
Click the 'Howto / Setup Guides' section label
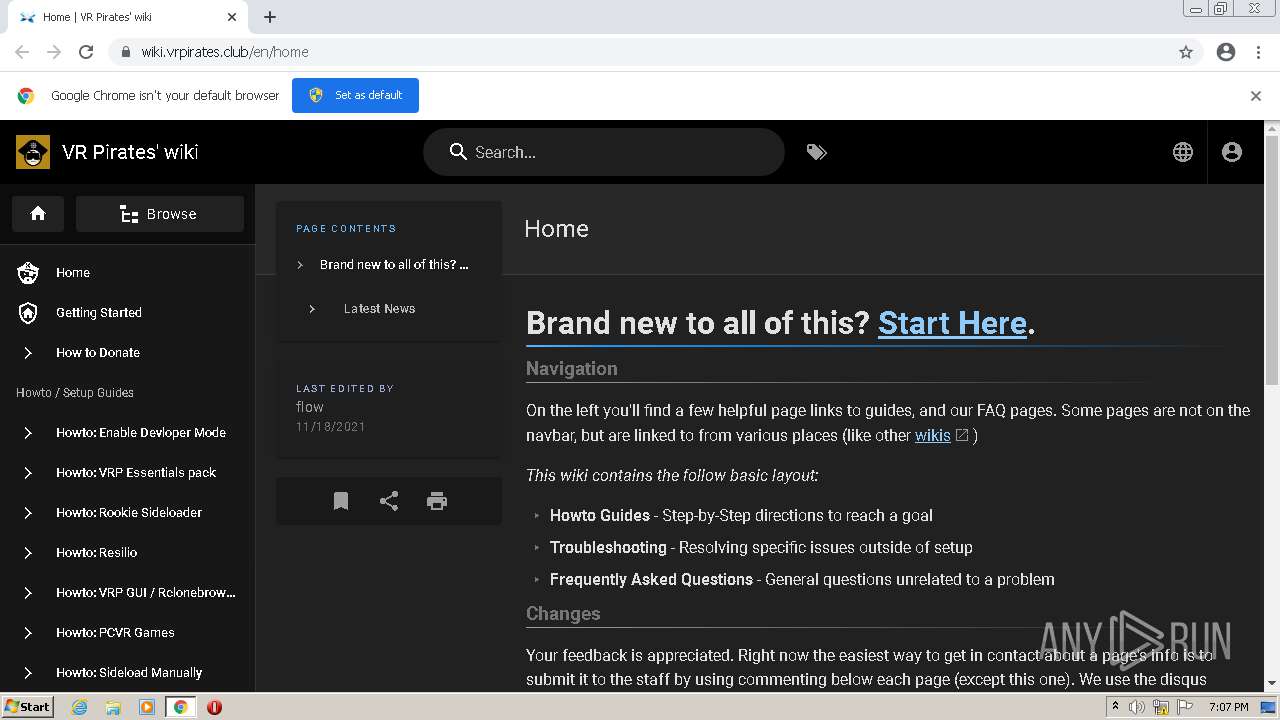[75, 392]
